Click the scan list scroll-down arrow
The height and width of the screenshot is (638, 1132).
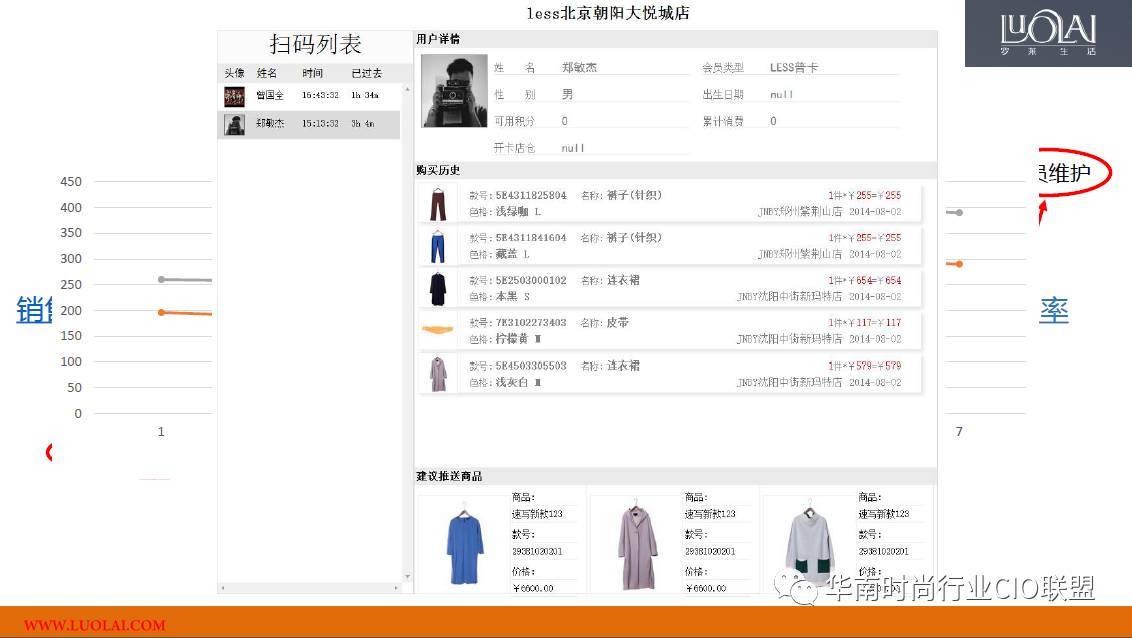point(407,577)
